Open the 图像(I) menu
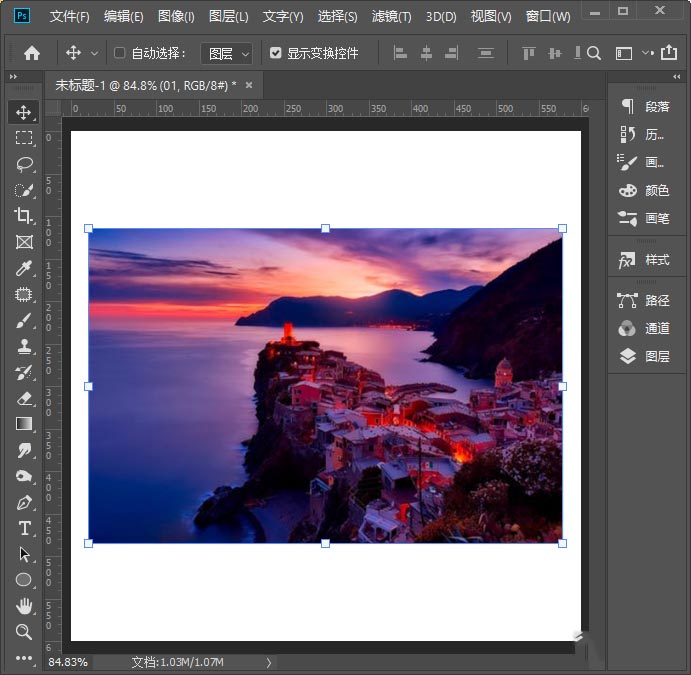This screenshot has width=691, height=675. click(176, 17)
